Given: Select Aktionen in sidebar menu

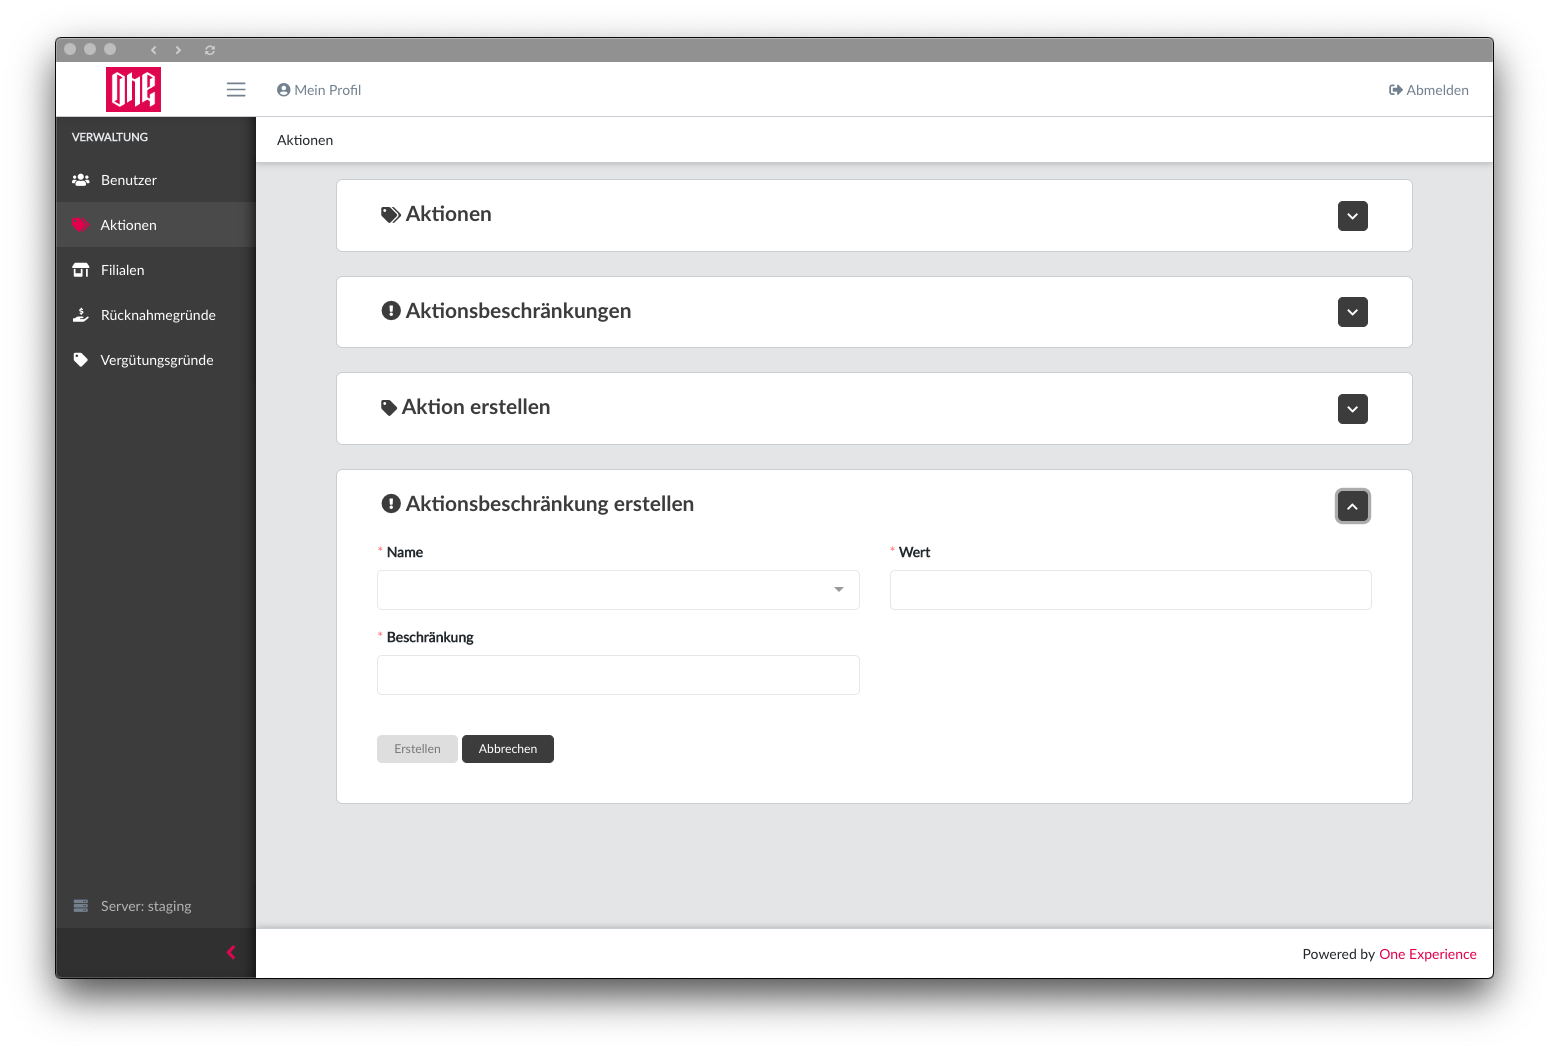Looking at the screenshot, I should (x=156, y=225).
